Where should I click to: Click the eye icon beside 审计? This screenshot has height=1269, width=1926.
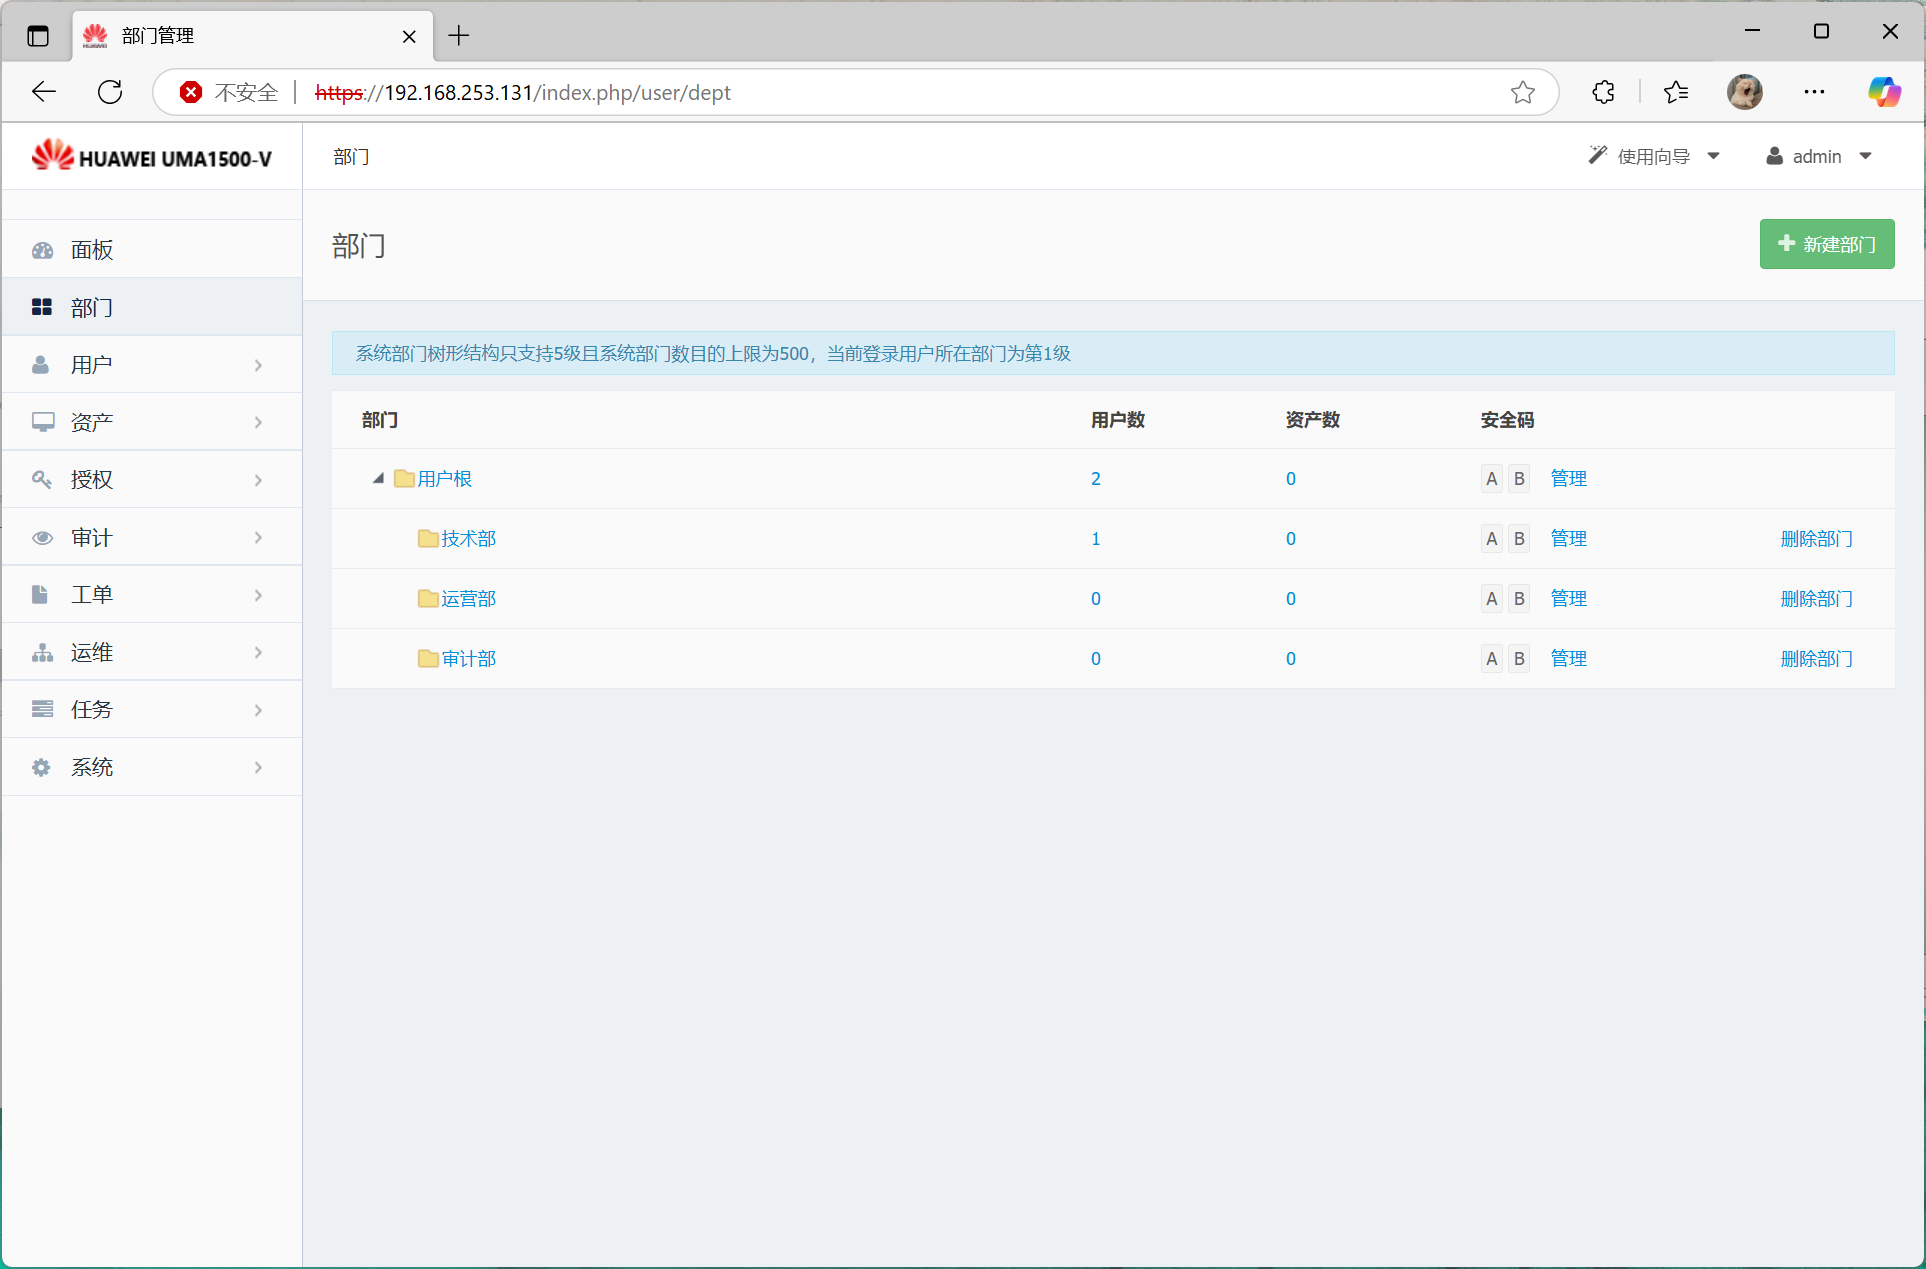click(42, 538)
